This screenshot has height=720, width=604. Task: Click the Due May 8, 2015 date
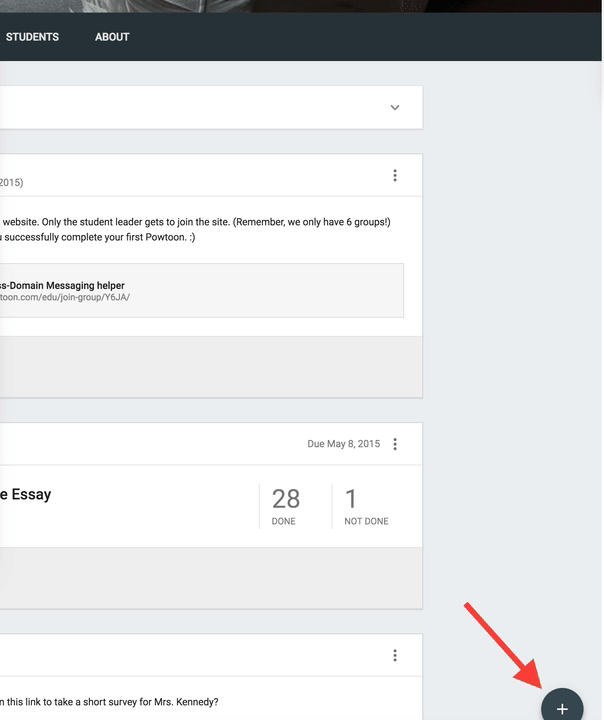pos(343,444)
